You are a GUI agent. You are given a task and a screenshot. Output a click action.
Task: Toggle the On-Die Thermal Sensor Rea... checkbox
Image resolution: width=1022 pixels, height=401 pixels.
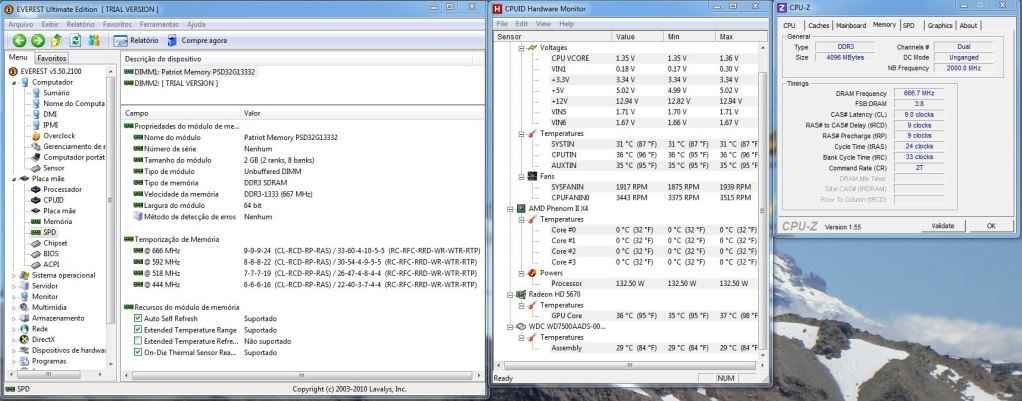coord(138,352)
